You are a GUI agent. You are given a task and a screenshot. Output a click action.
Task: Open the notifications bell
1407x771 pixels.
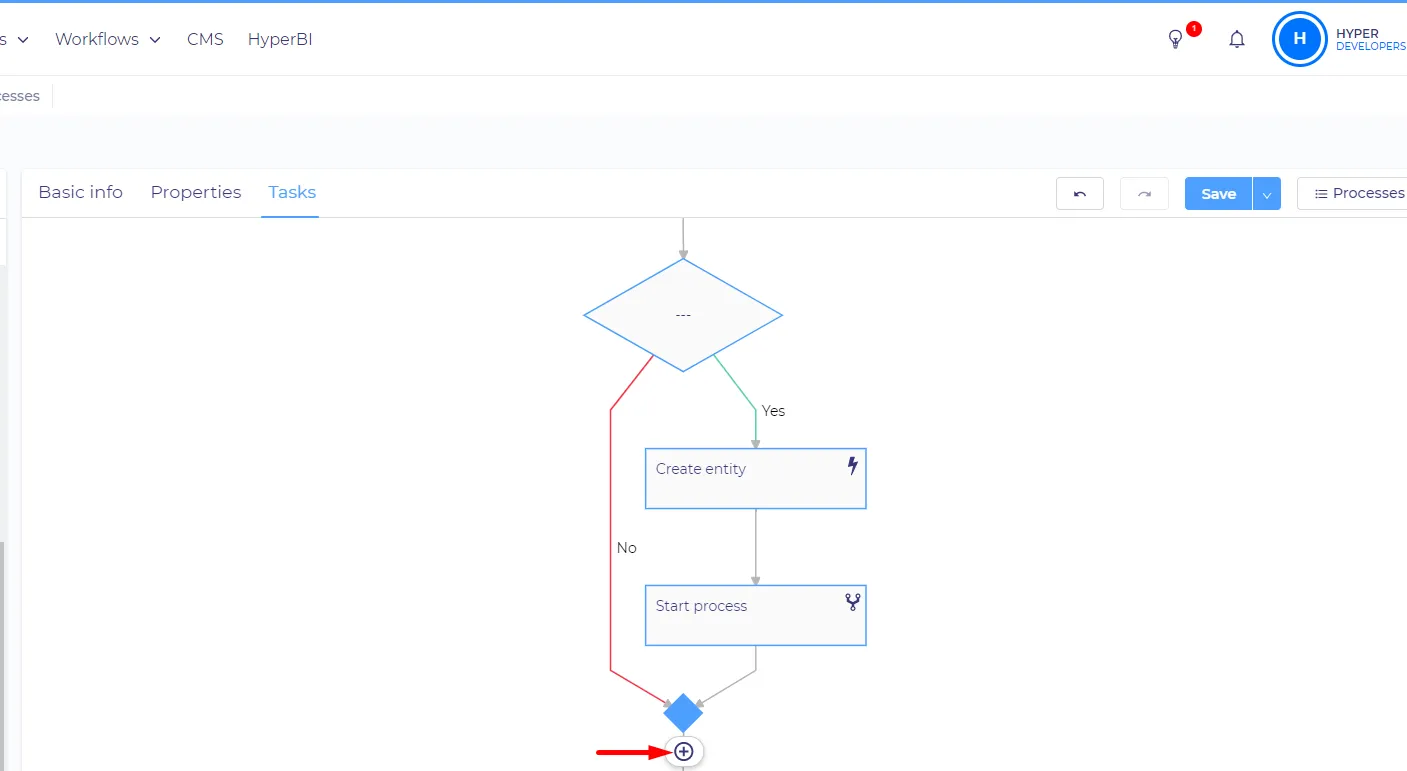pos(1237,40)
